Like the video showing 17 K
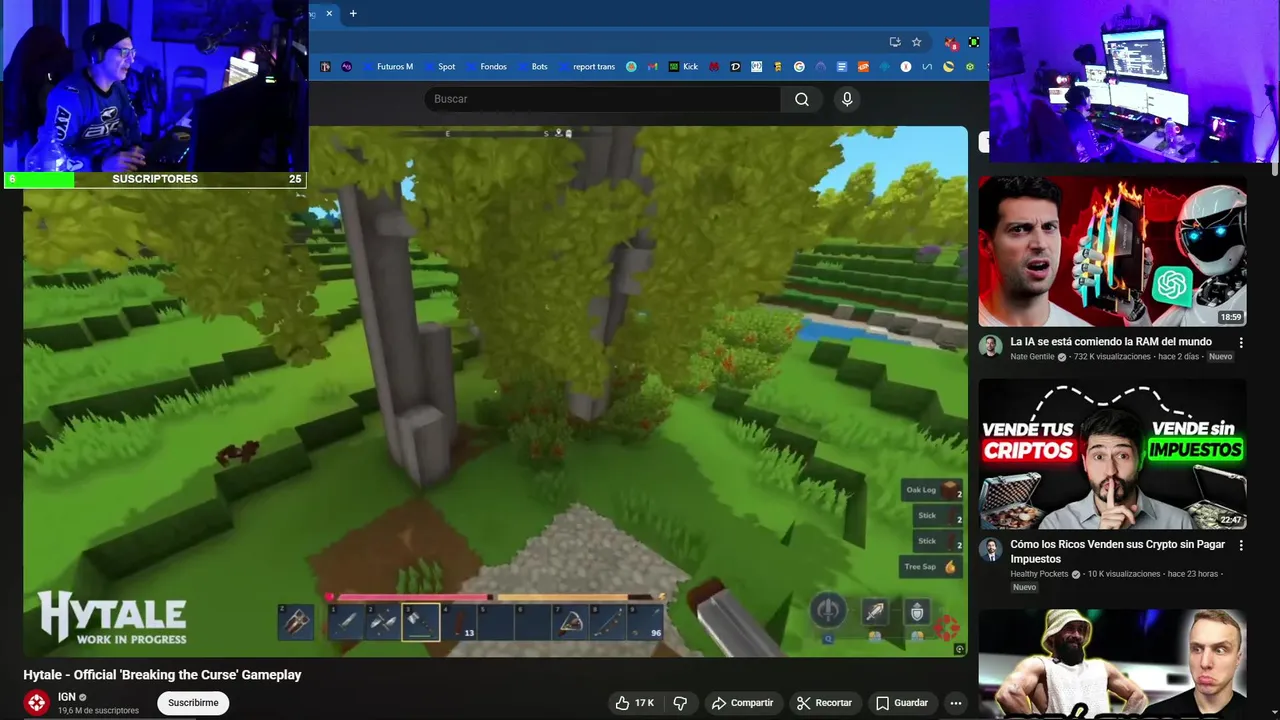 point(634,703)
